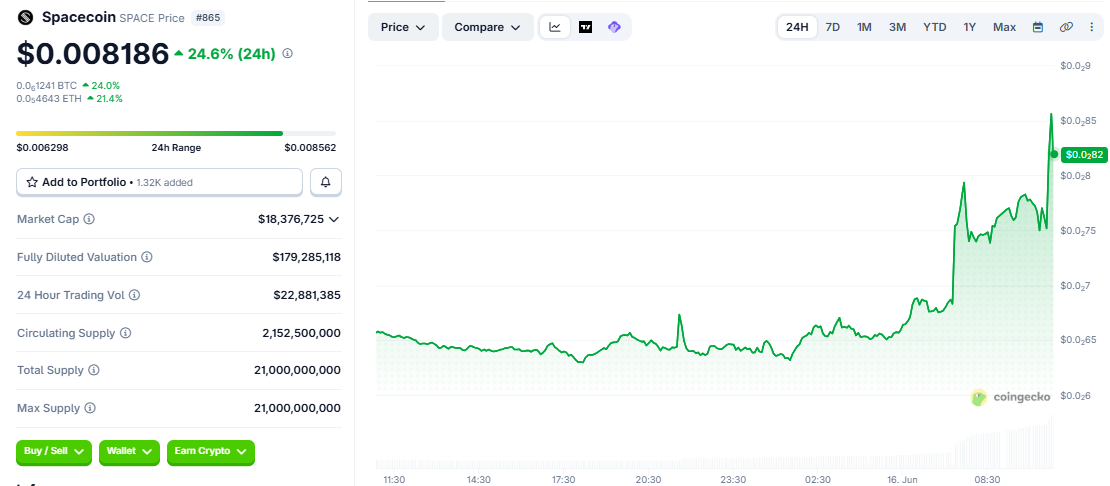Show Circulating Supply info icon
Screen dimensions: 1110x486
coord(126,332)
